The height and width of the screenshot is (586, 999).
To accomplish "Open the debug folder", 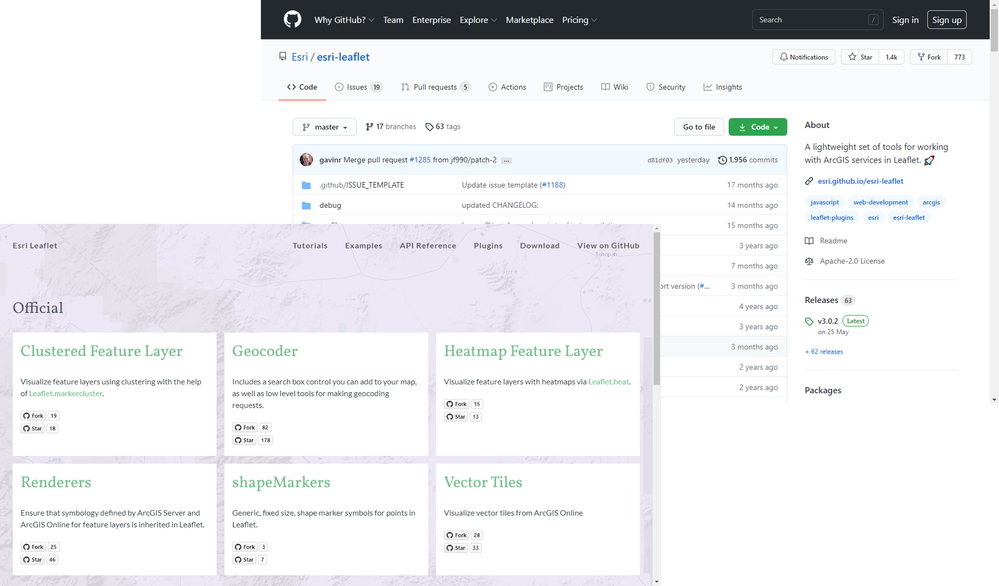I will click(330, 205).
